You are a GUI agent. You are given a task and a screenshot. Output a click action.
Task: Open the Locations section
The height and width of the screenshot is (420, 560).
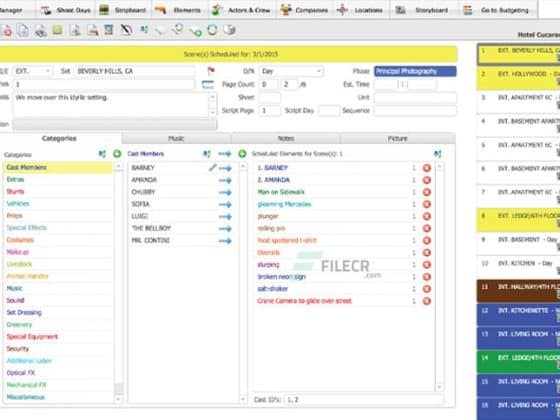360,10
